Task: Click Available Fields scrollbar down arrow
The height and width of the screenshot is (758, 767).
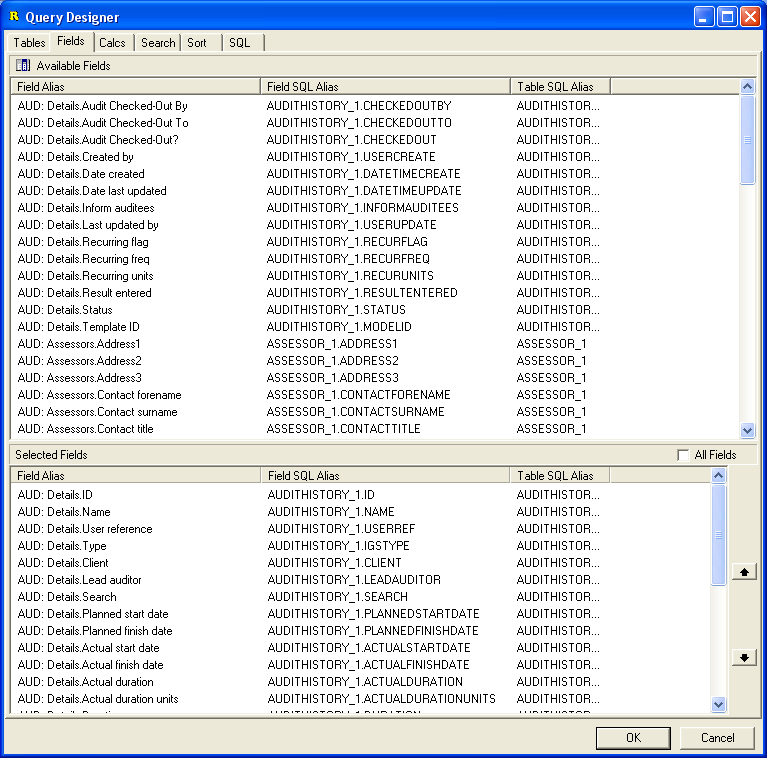Action: click(747, 430)
